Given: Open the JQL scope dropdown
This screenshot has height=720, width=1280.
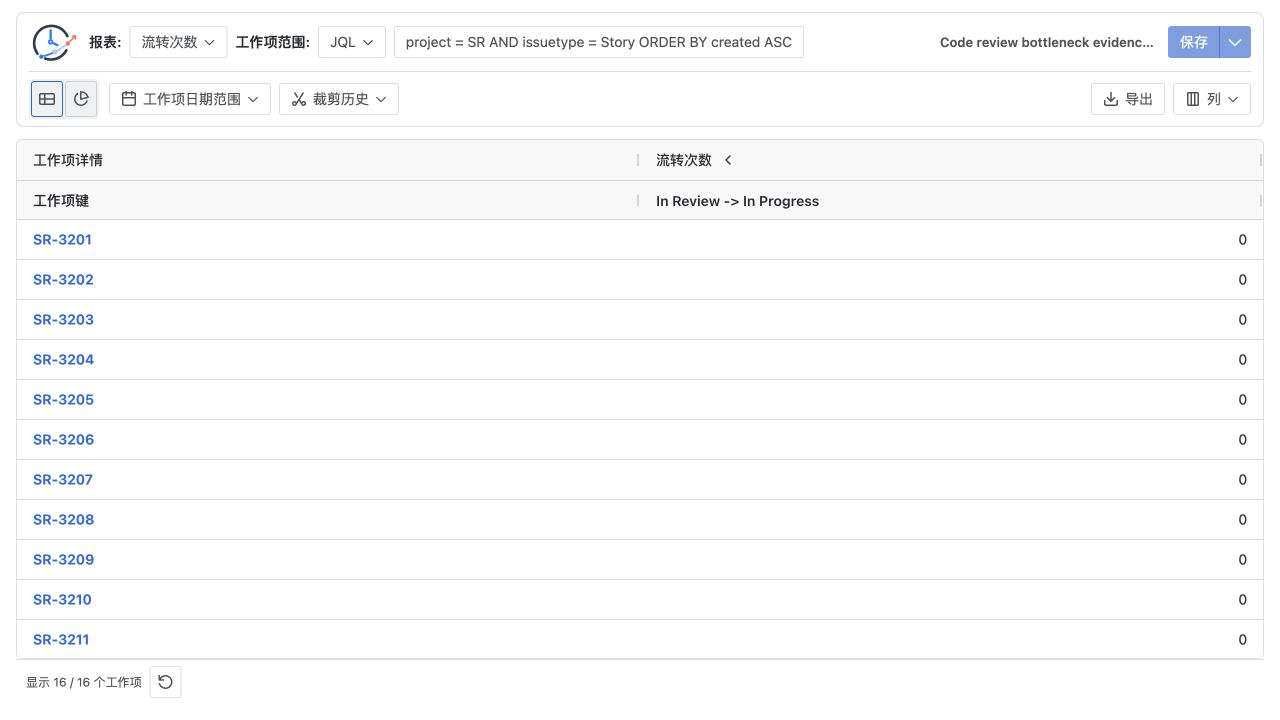Looking at the screenshot, I should (x=352, y=42).
